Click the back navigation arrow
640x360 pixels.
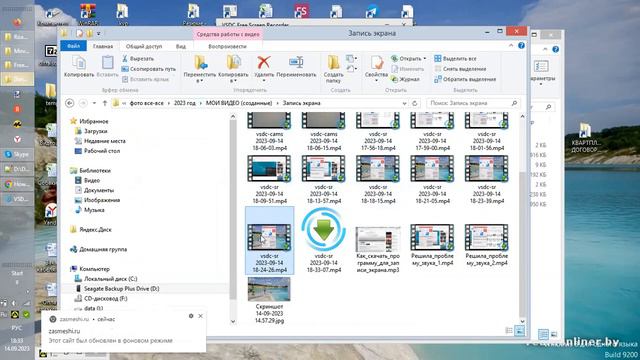point(69,103)
